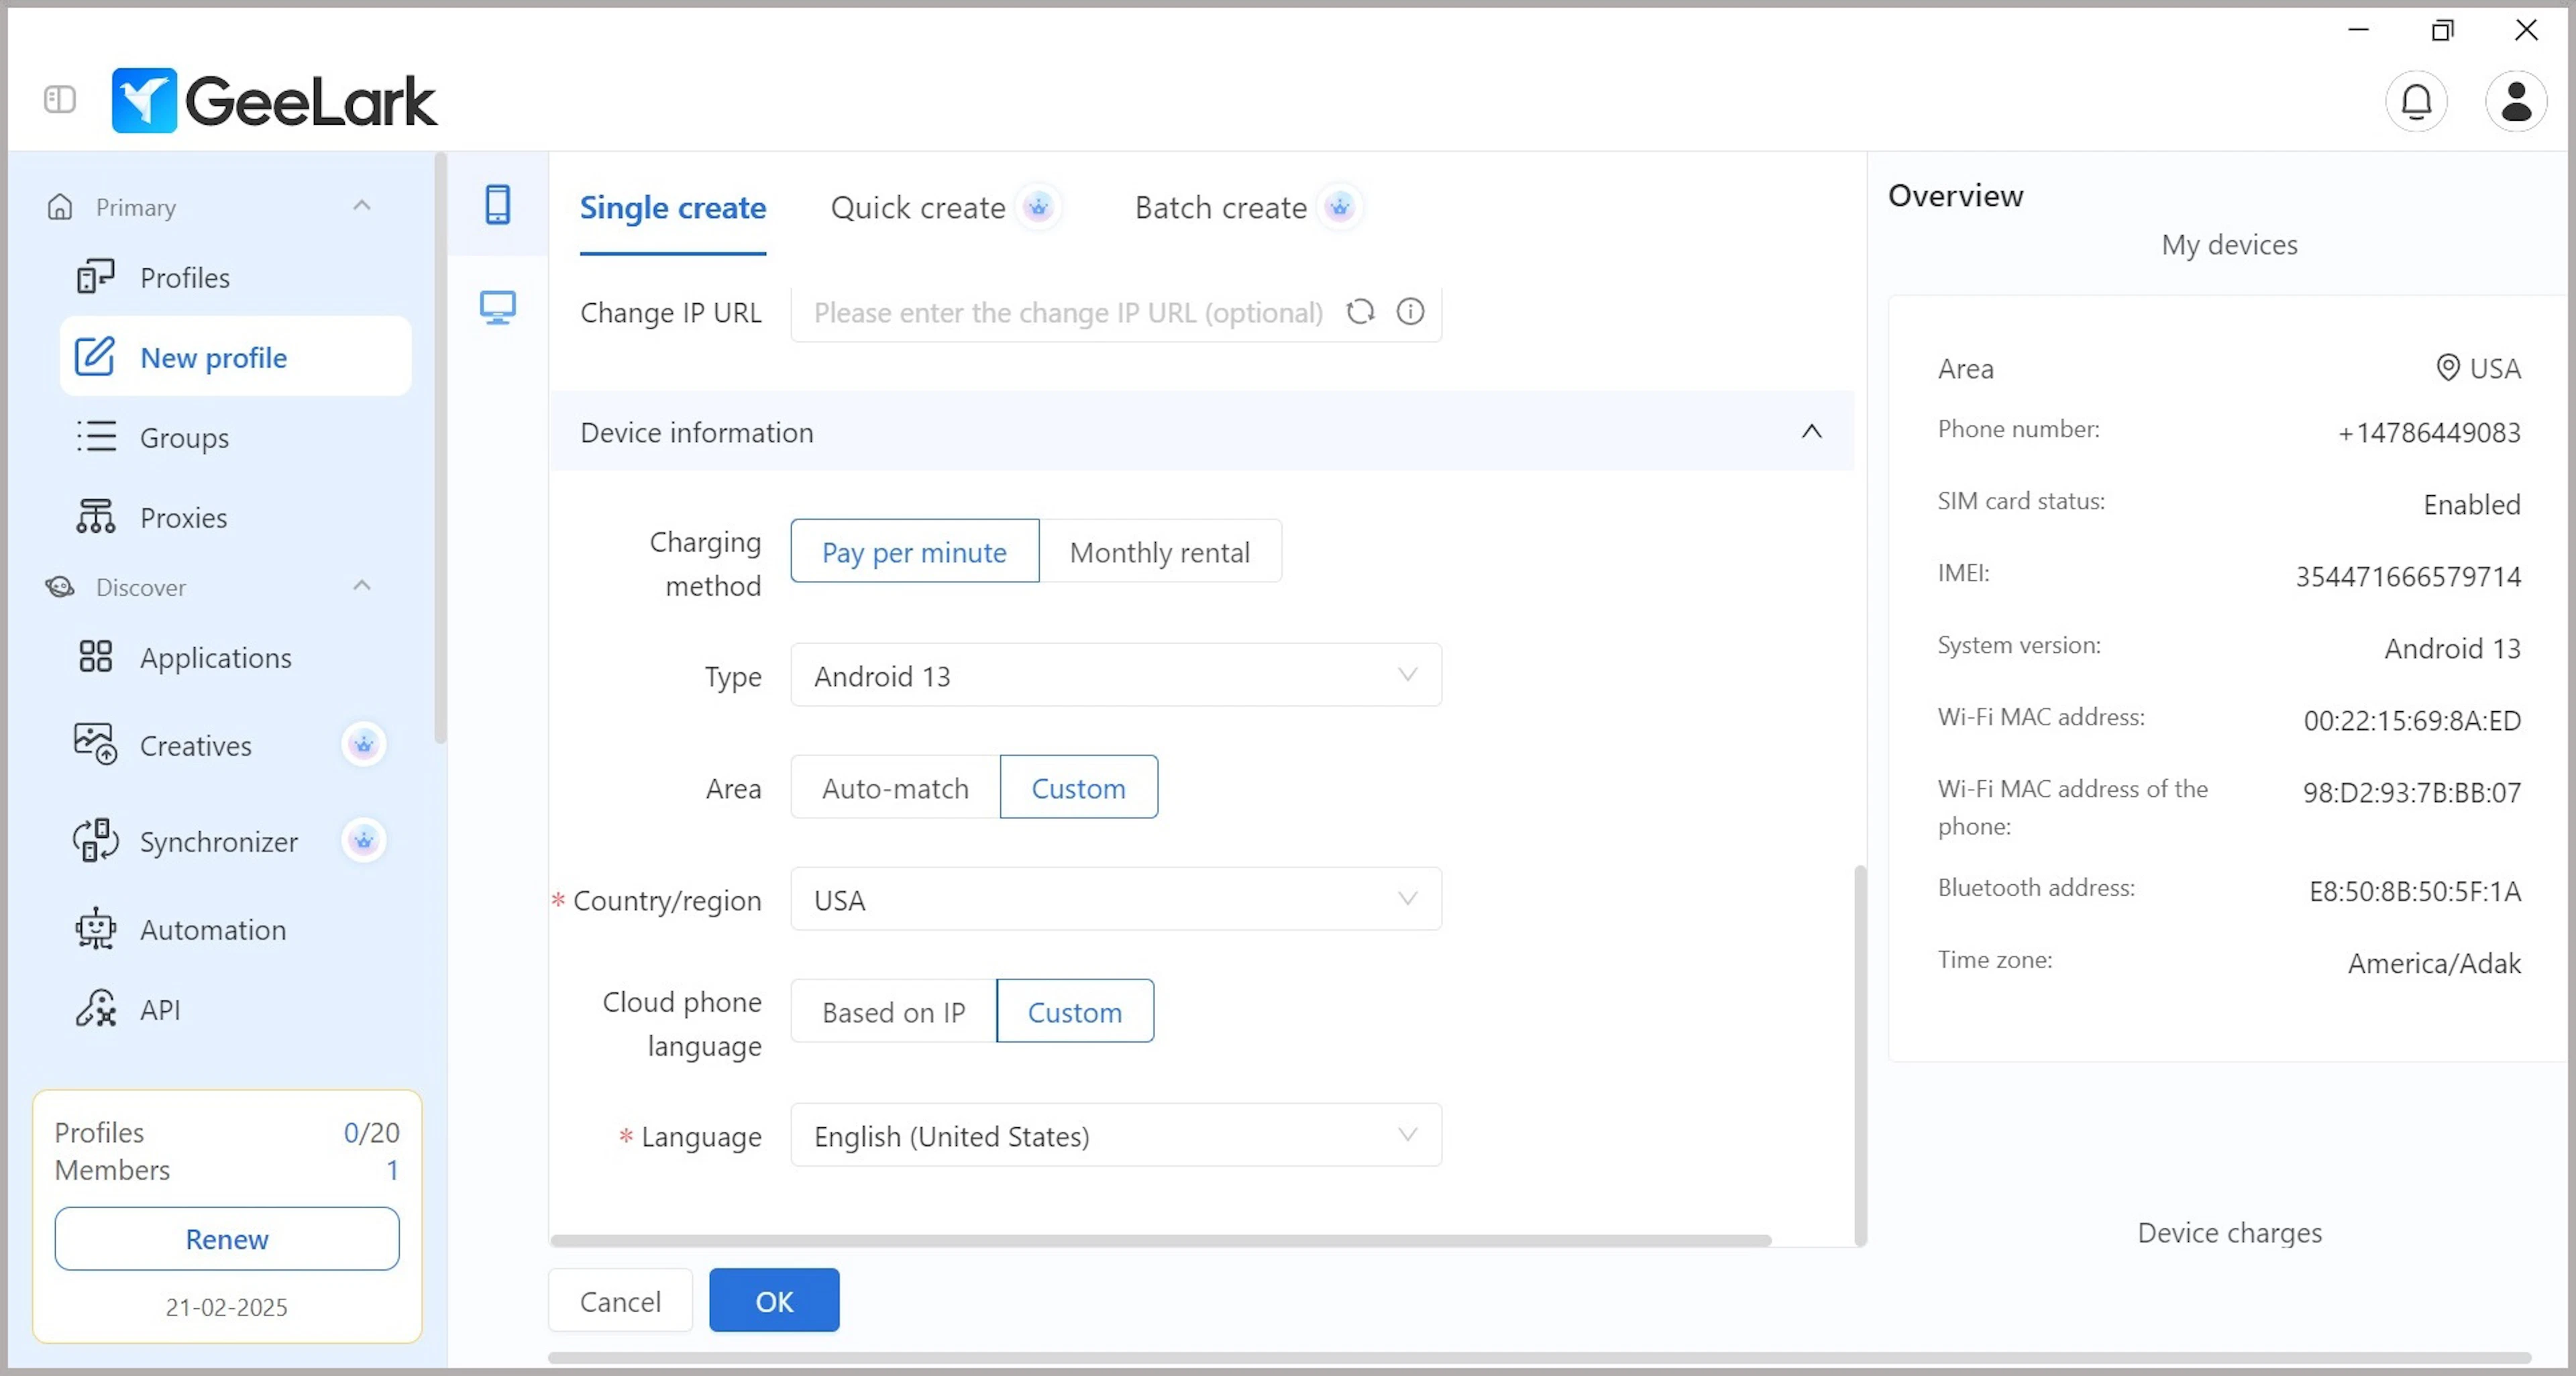Click the Device charges heading
The image size is (2576, 1376).
[x=2229, y=1232]
